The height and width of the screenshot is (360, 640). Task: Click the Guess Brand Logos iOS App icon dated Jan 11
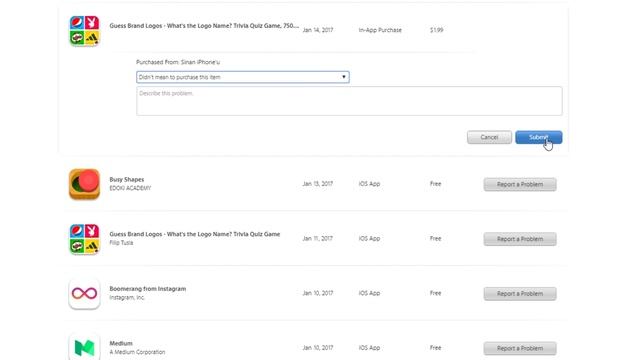click(x=84, y=239)
